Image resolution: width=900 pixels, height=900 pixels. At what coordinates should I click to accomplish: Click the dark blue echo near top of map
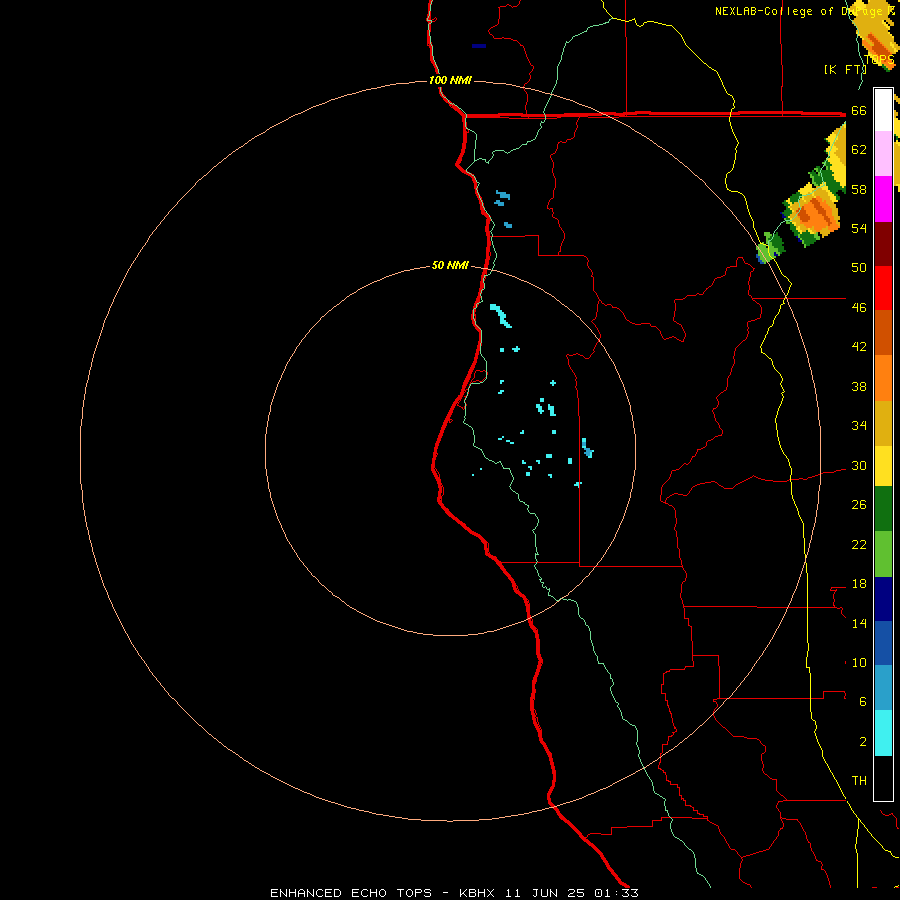click(479, 46)
